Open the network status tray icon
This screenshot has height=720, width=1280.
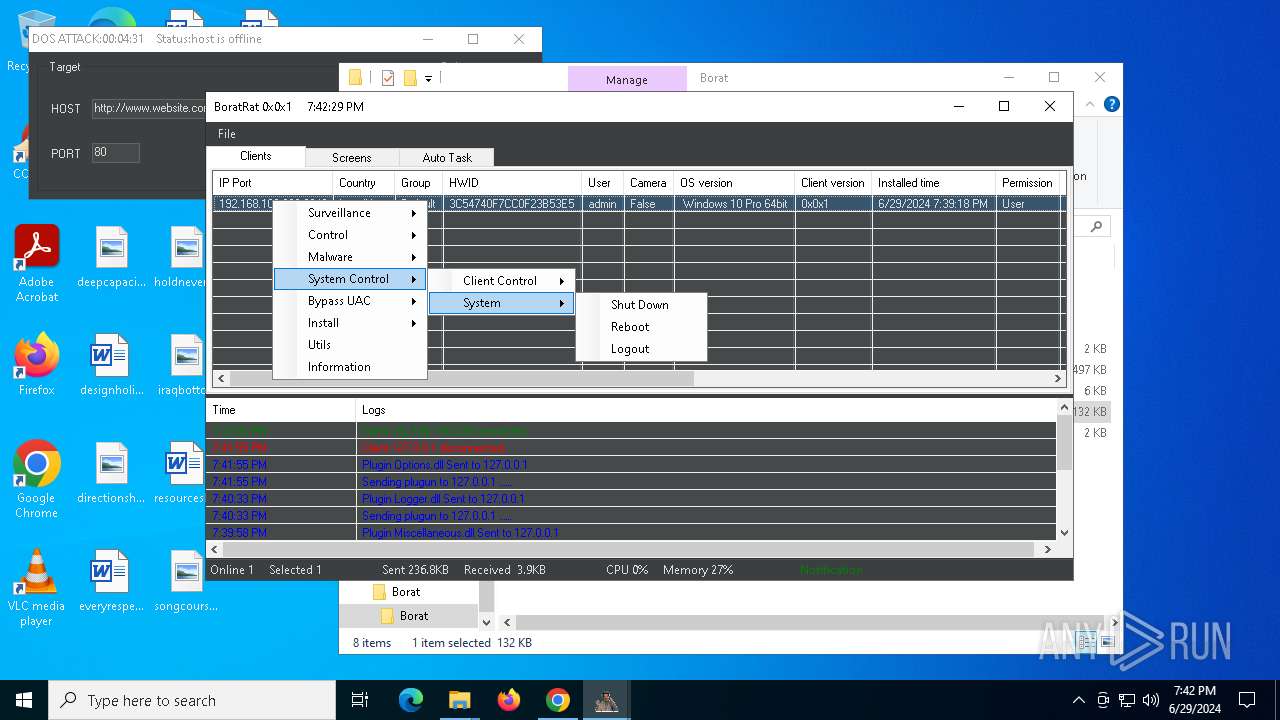[1127, 700]
